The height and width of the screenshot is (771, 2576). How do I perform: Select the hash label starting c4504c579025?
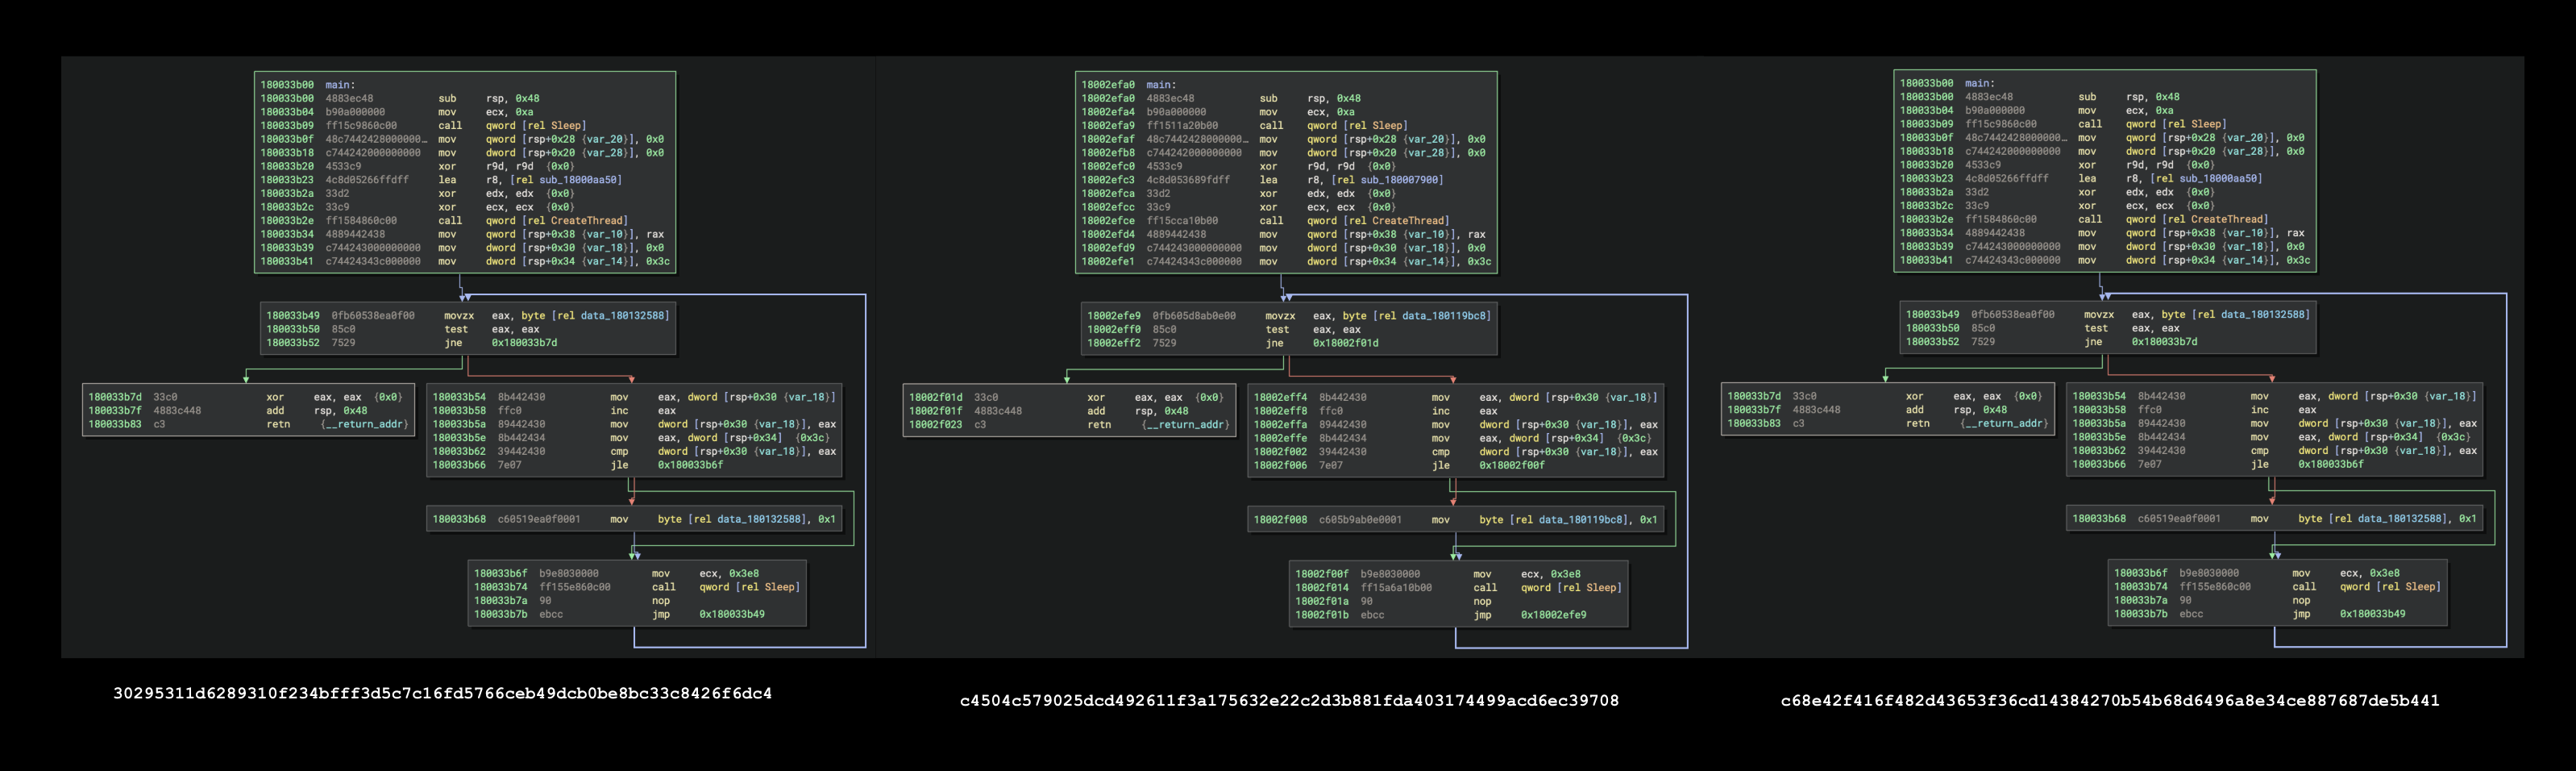[1289, 700]
